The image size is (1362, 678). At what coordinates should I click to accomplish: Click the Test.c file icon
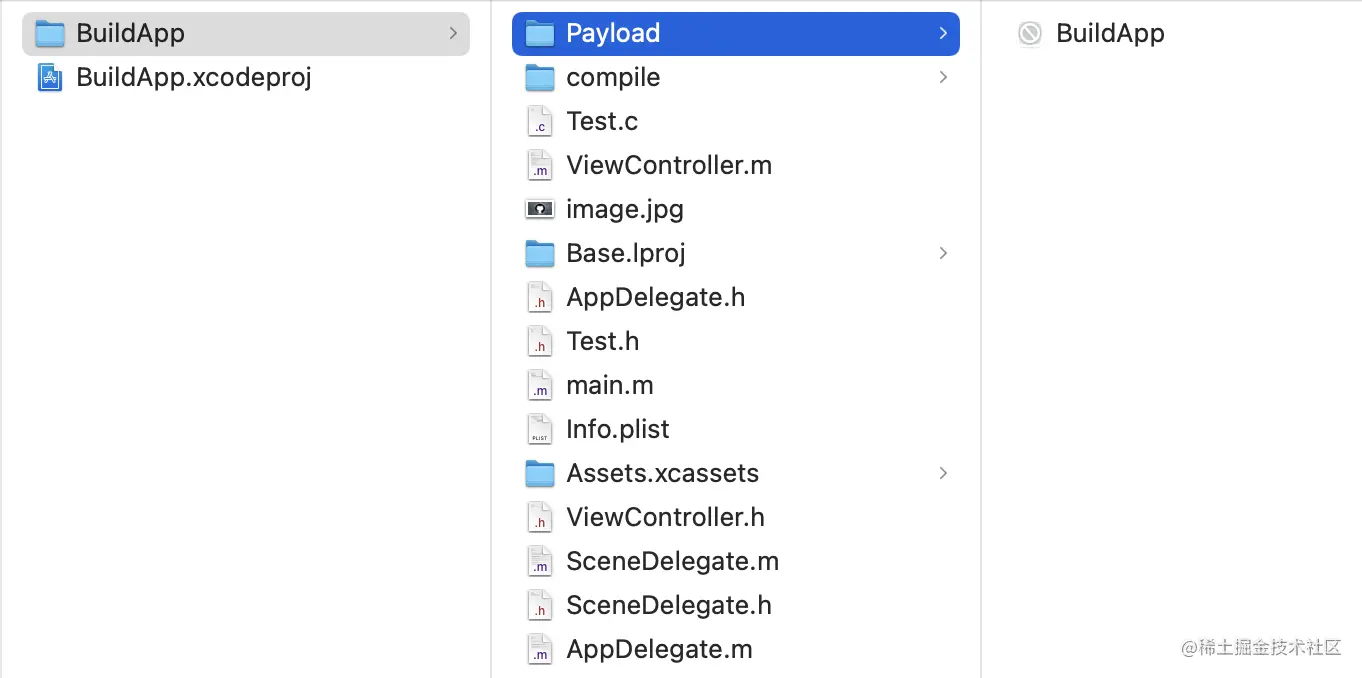tap(540, 121)
